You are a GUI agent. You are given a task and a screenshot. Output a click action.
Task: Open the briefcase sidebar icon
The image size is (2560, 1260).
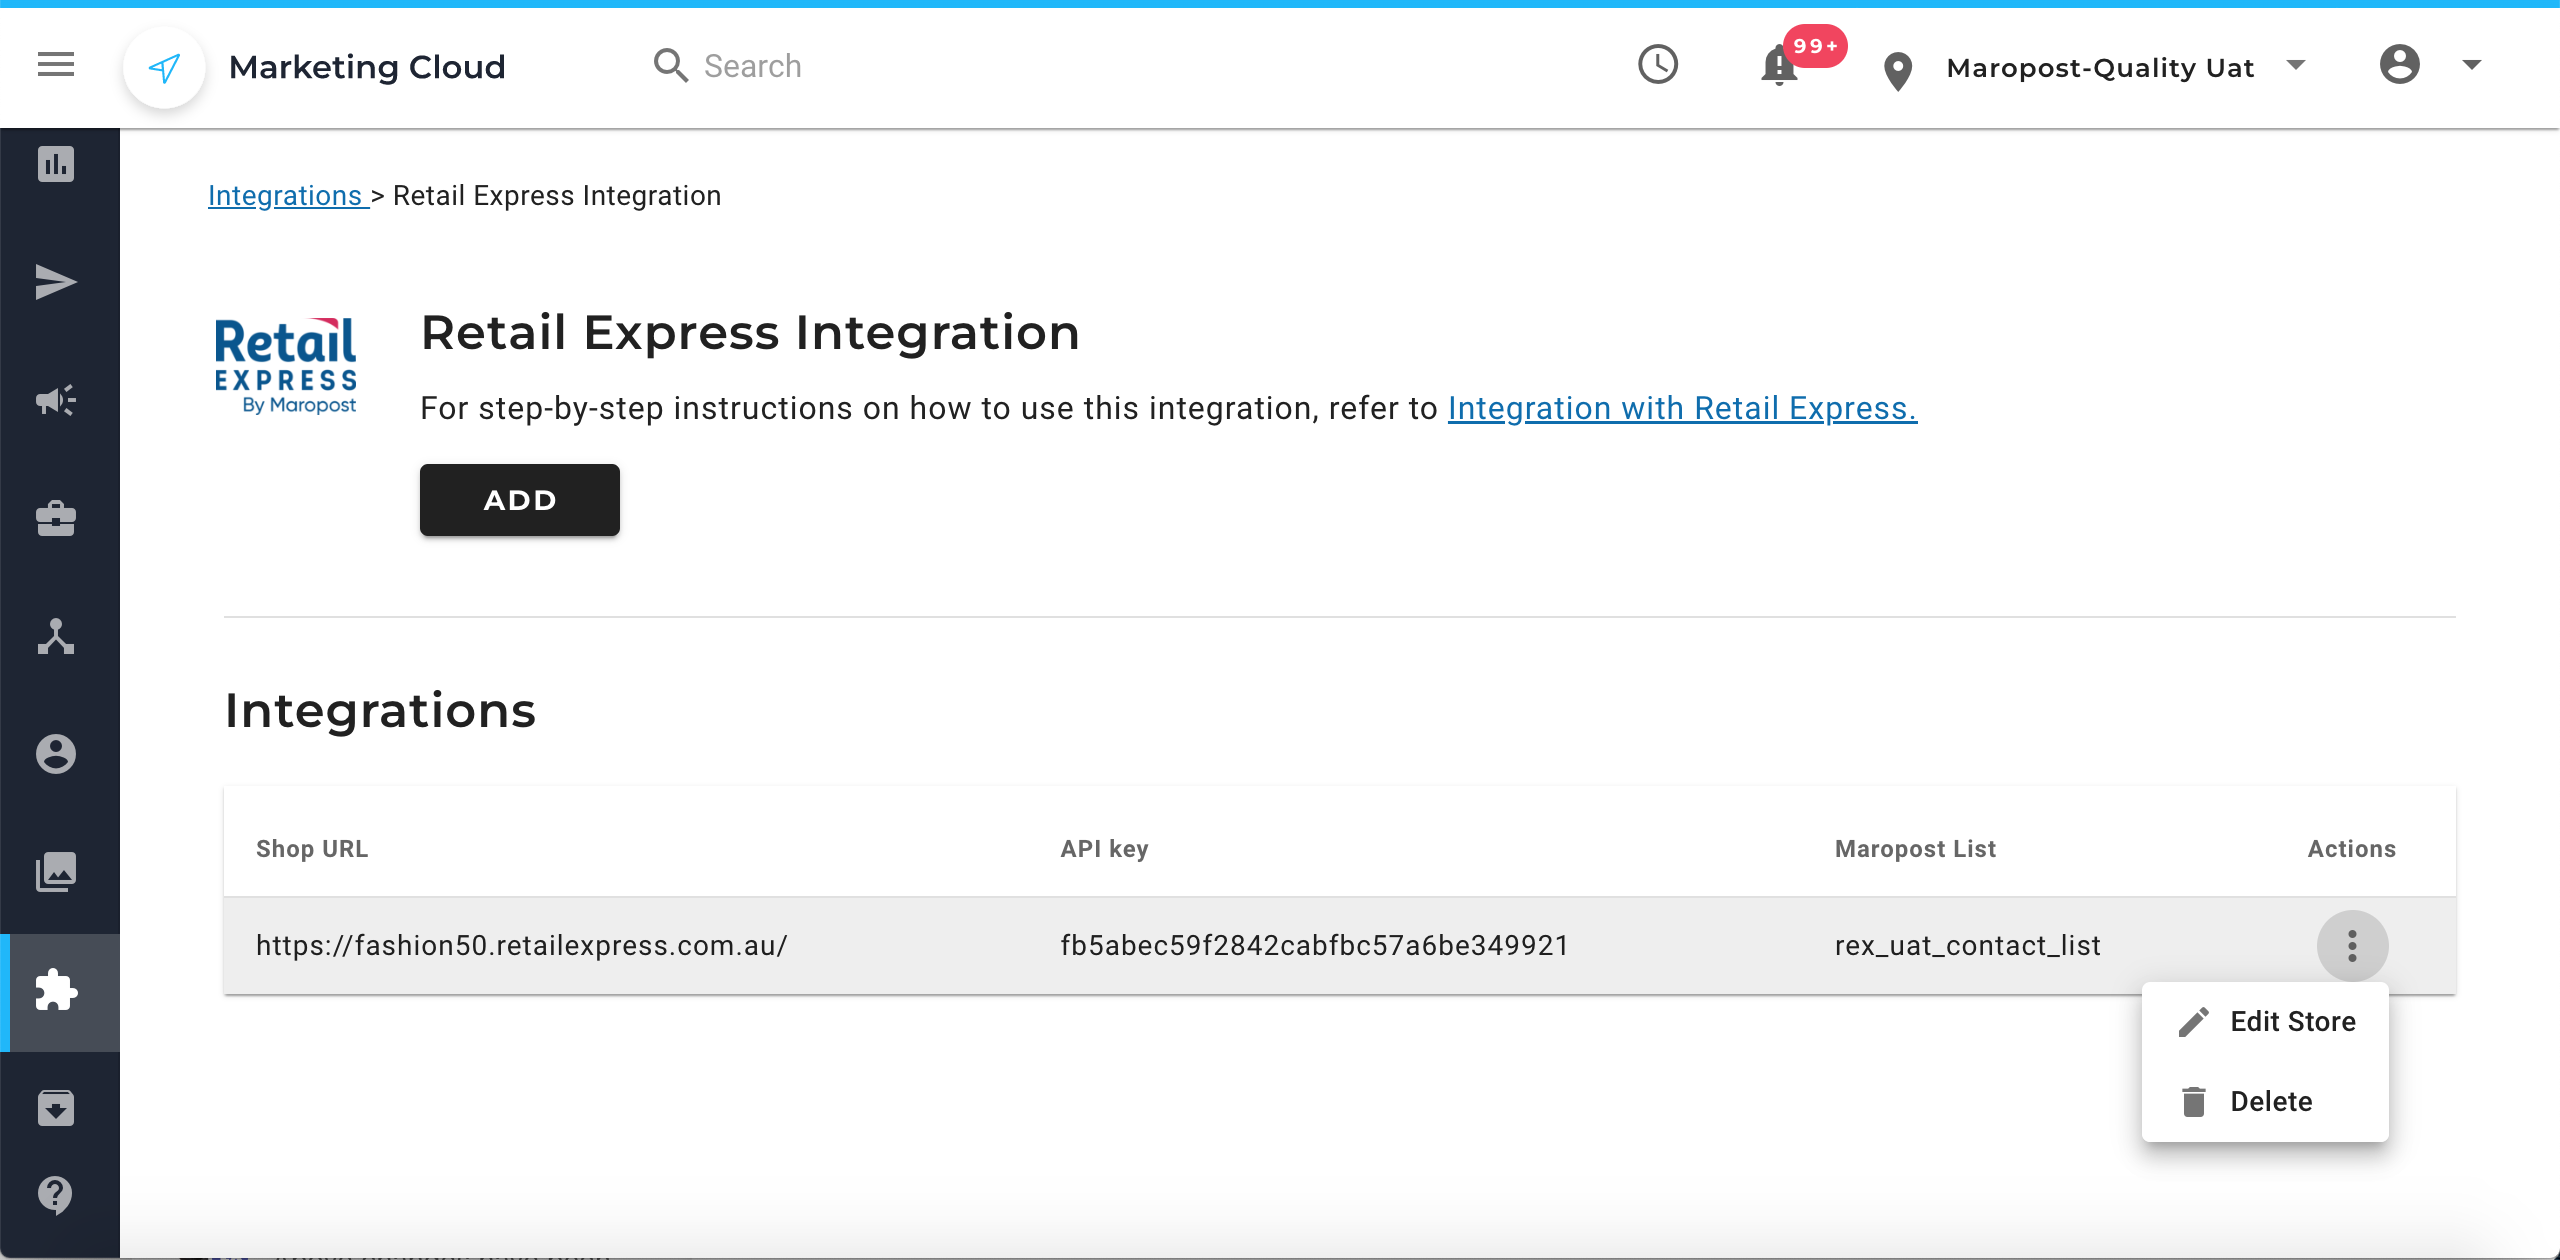click(56, 518)
